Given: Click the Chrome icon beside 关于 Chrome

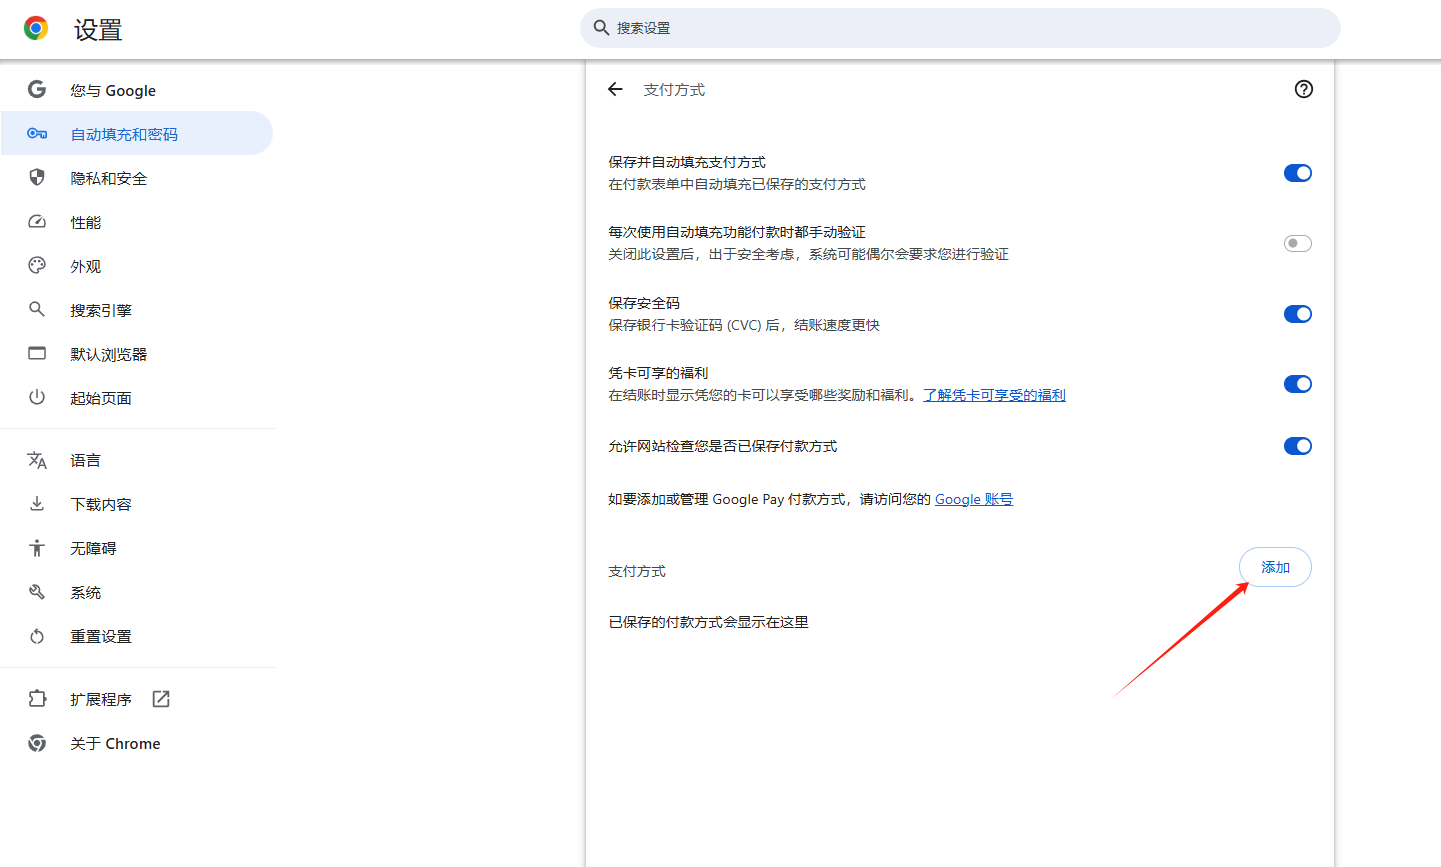Looking at the screenshot, I should (37, 743).
